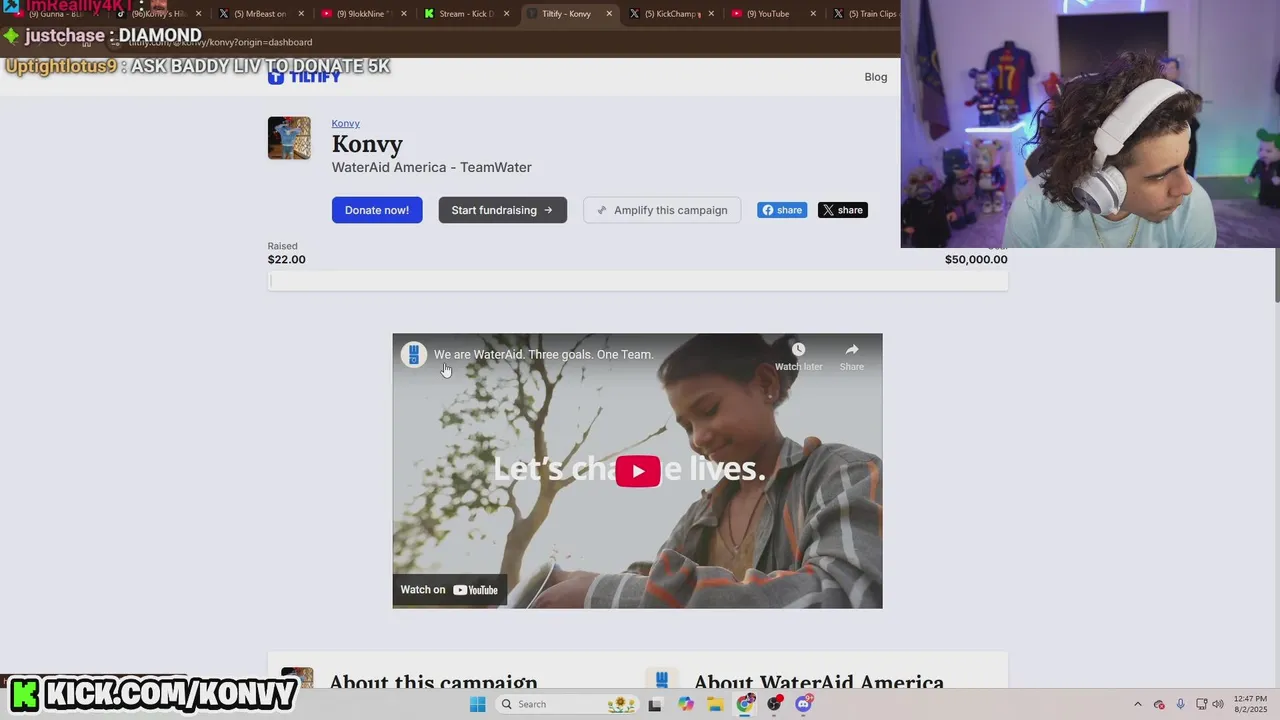Click the Tiltify logo in header

304,77
